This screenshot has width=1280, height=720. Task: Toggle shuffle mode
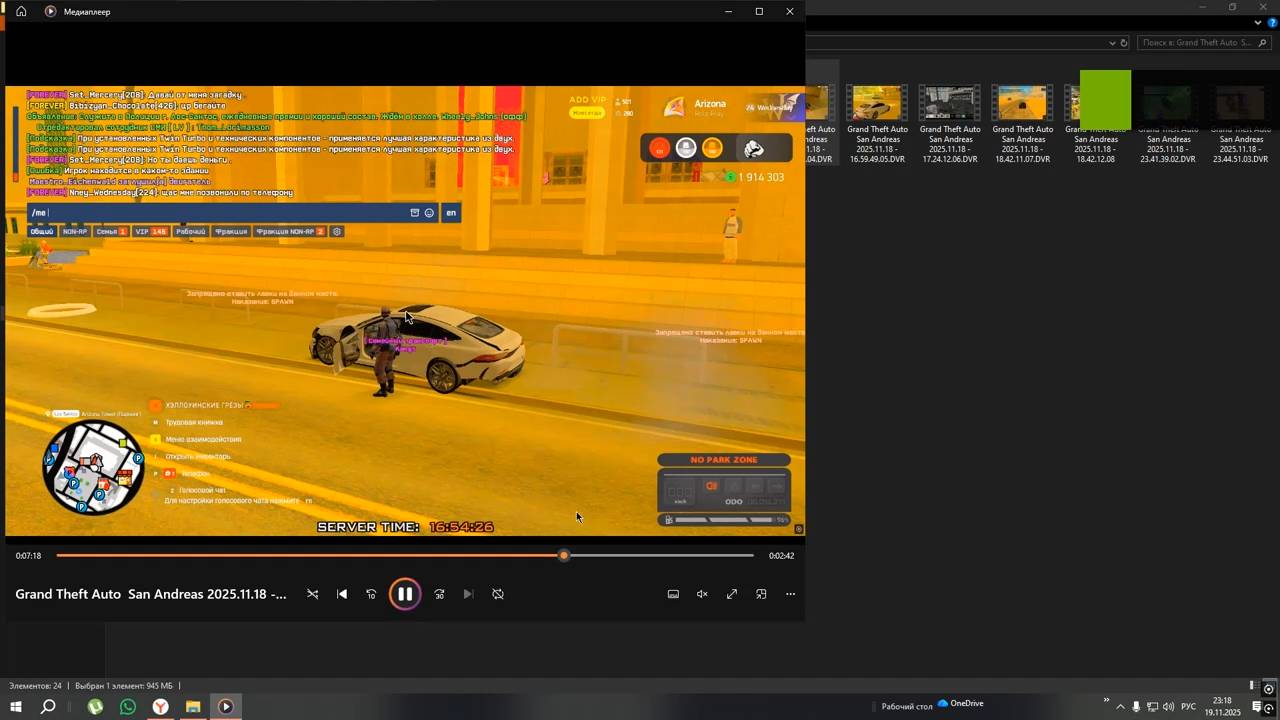point(312,594)
